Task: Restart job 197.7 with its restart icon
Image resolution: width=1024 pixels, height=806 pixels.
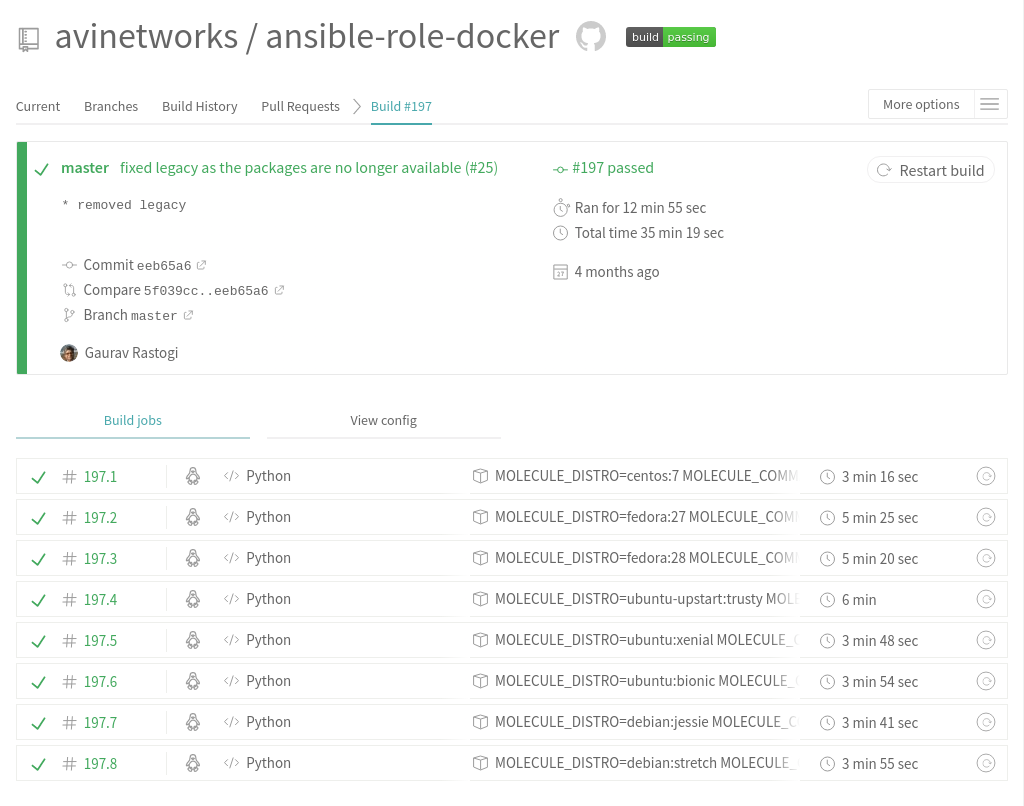Action: [985, 722]
